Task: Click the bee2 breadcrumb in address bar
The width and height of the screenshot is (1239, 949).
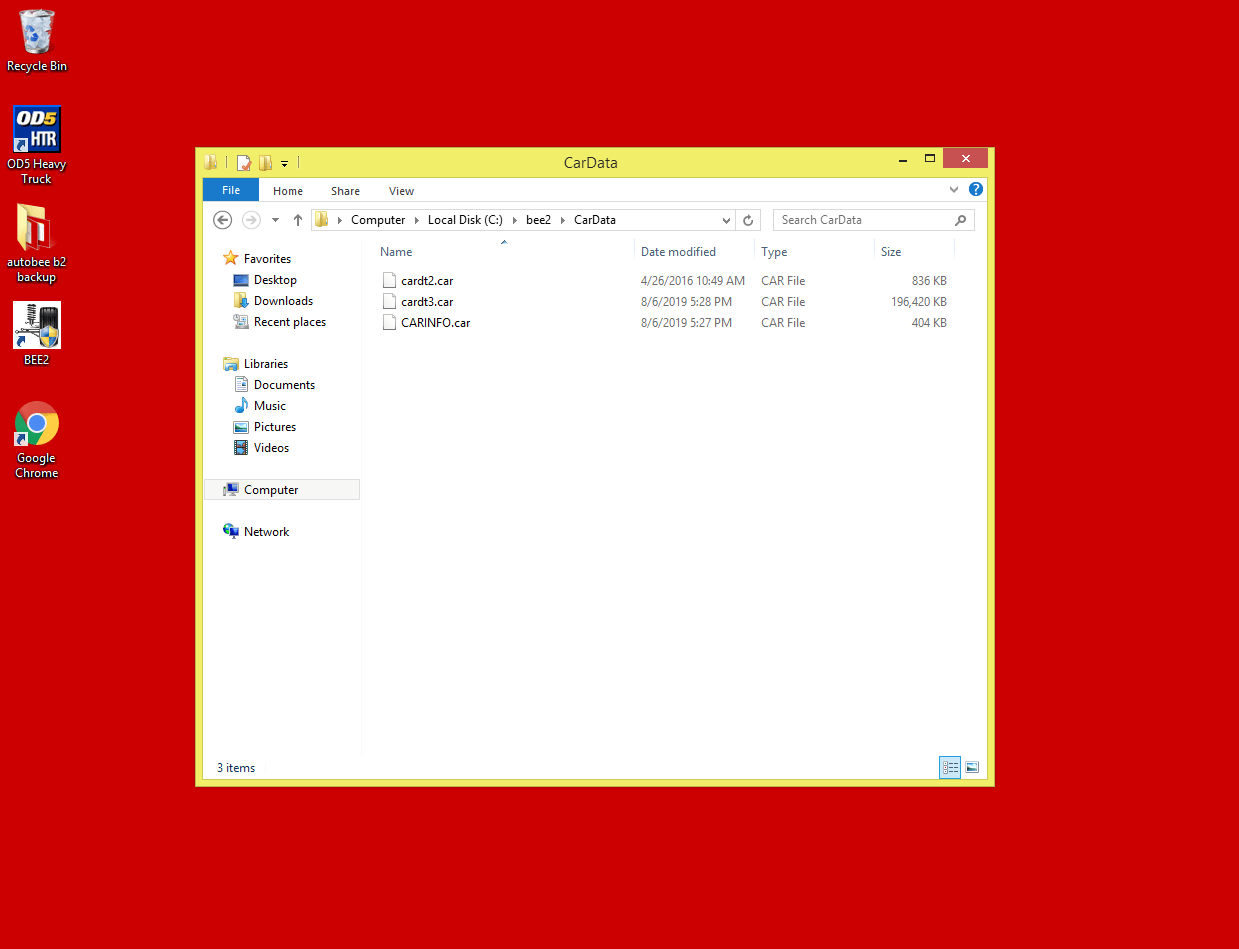Action: tap(538, 220)
